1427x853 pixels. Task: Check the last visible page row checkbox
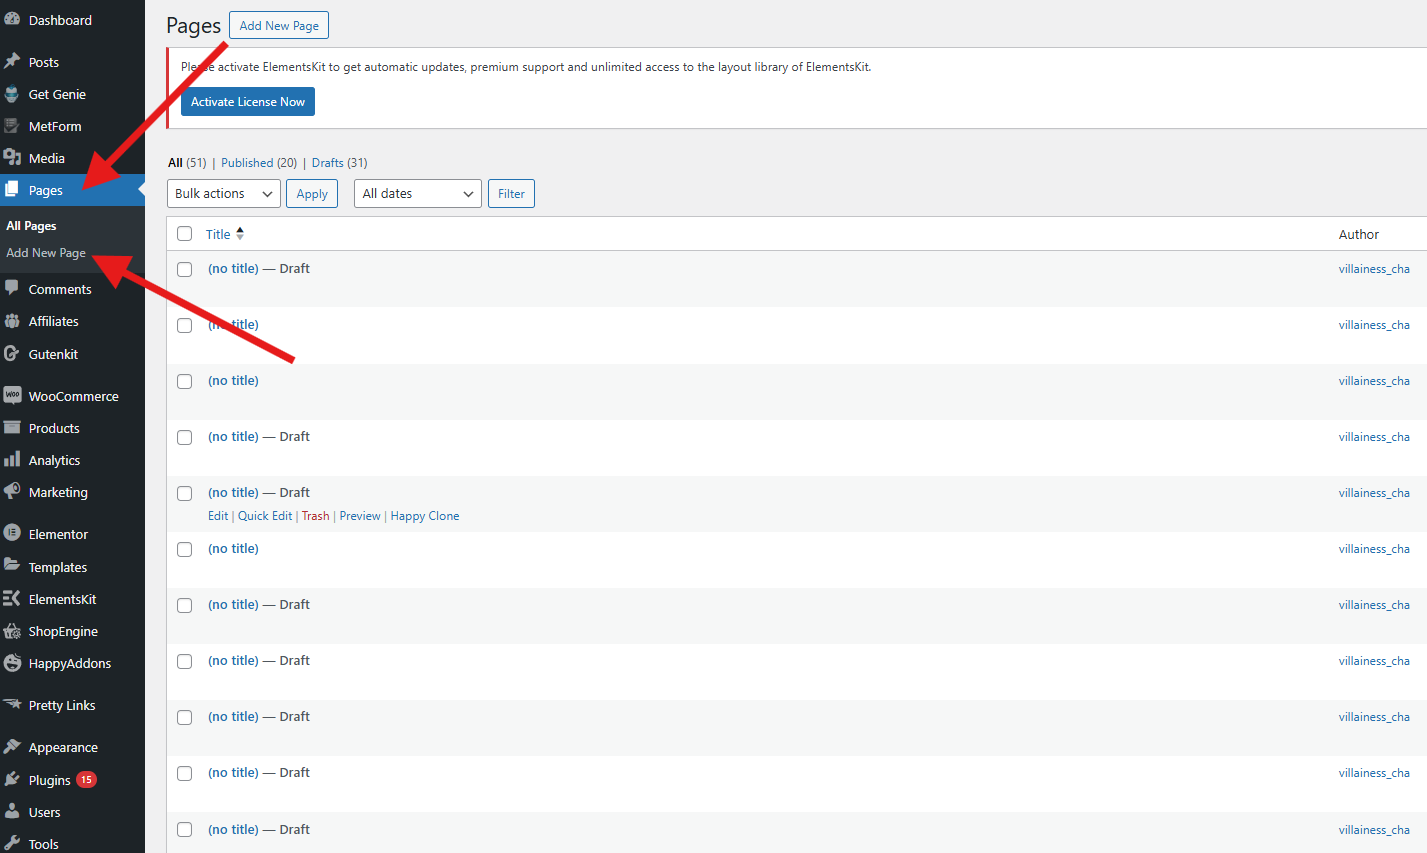pos(184,830)
